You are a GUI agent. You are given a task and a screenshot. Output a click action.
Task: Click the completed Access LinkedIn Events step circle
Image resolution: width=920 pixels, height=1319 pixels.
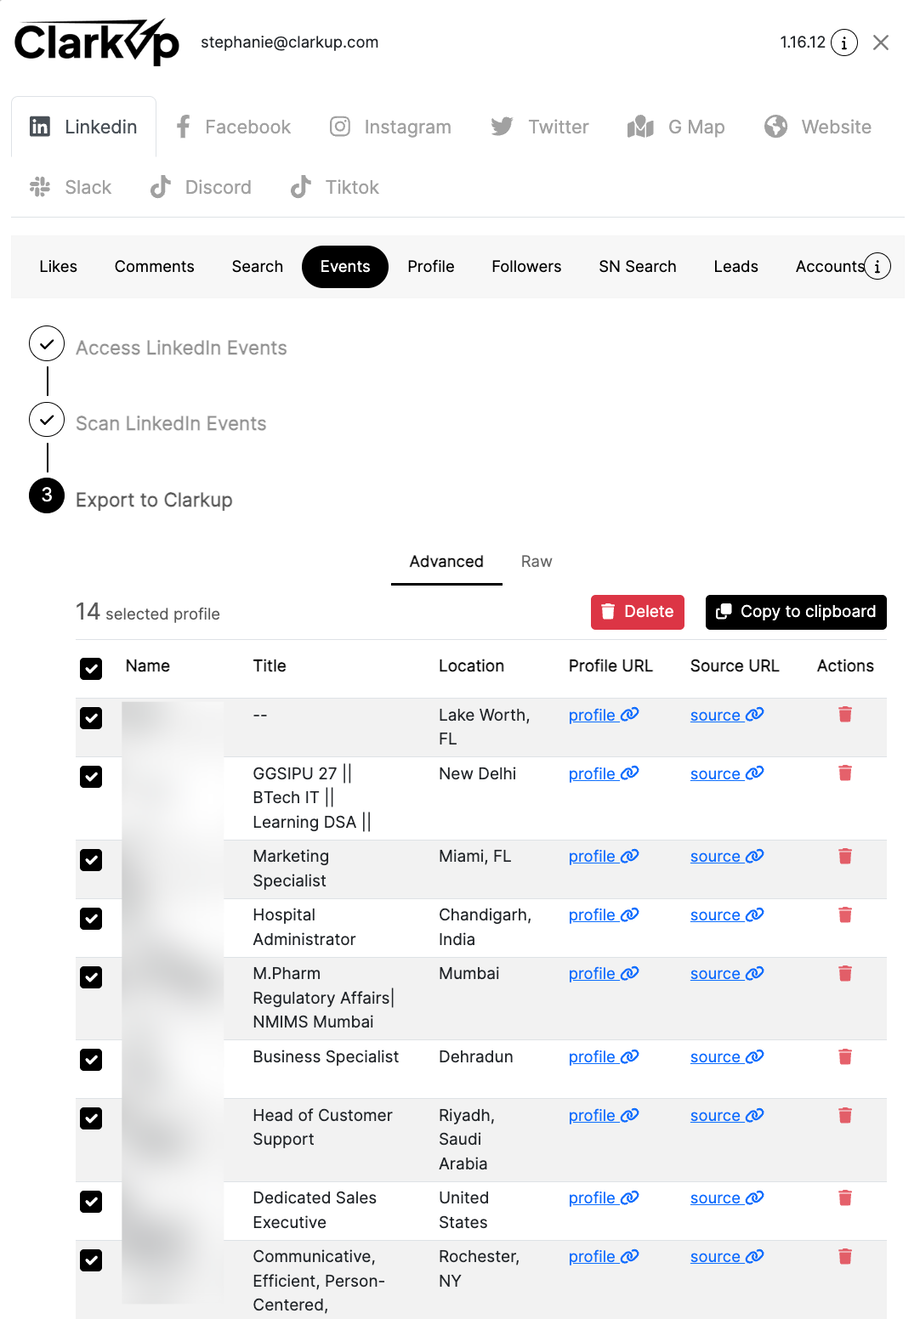[47, 344]
